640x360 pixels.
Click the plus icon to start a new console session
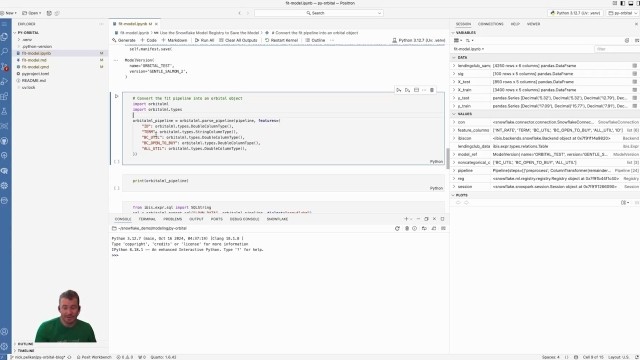(406, 219)
